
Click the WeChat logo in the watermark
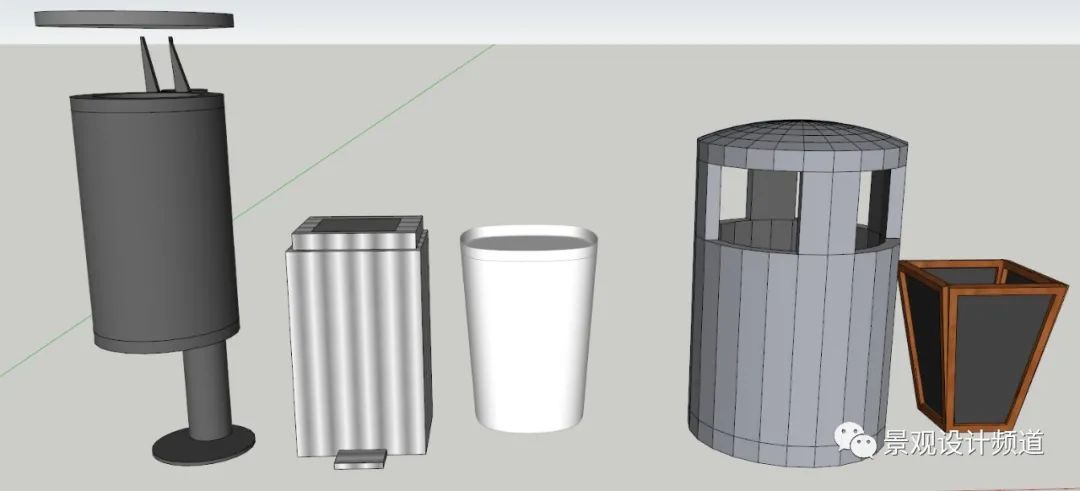point(857,441)
